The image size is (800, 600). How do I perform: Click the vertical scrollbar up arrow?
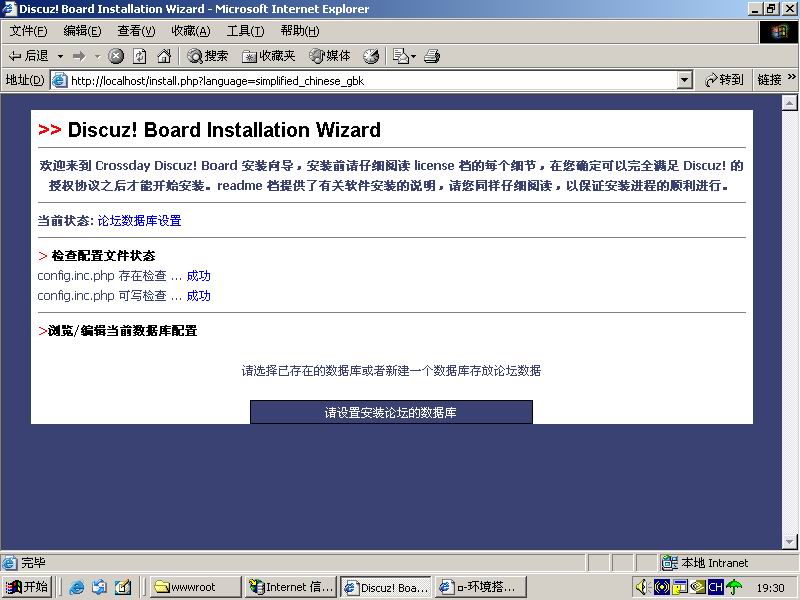tap(789, 103)
